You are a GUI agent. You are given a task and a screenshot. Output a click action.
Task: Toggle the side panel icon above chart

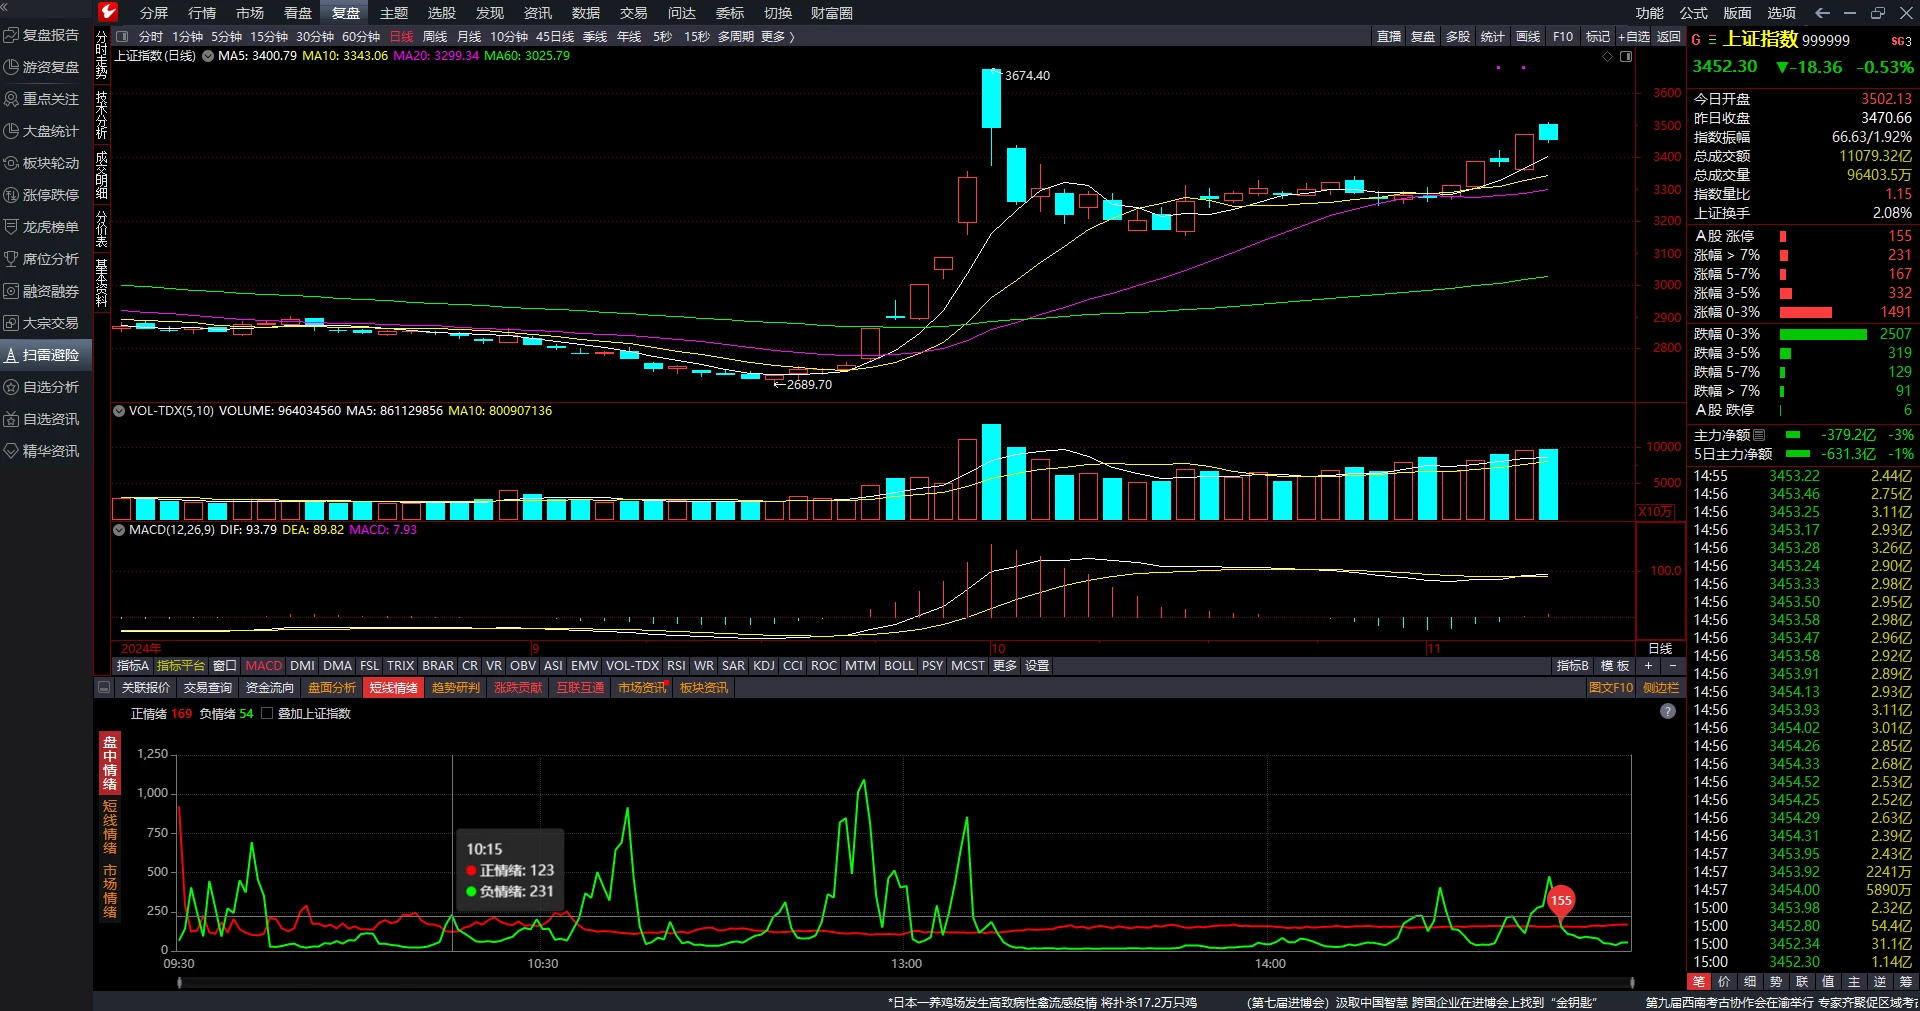1626,56
